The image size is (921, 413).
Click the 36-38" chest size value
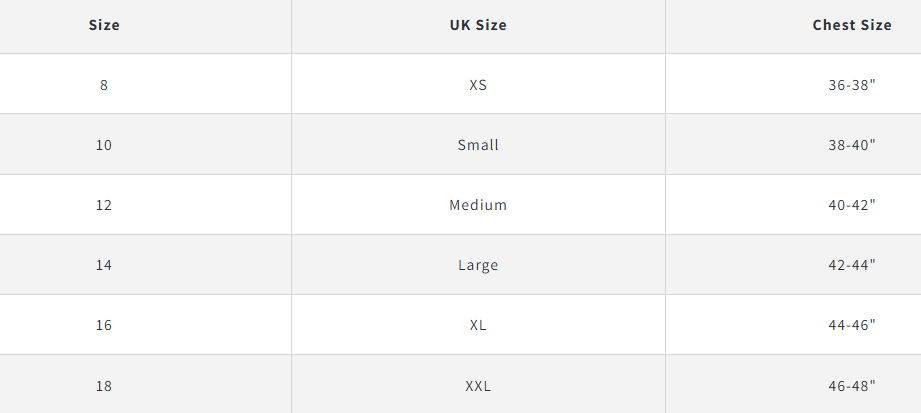(852, 85)
